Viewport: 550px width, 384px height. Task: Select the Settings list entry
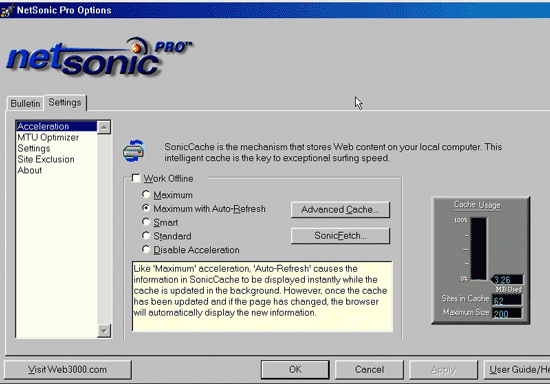pos(56,148)
